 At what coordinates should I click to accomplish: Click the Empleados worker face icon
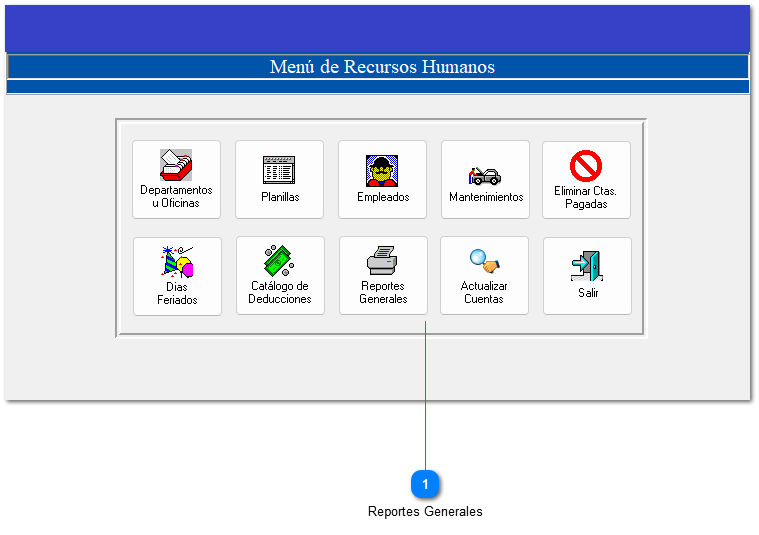coord(382,170)
